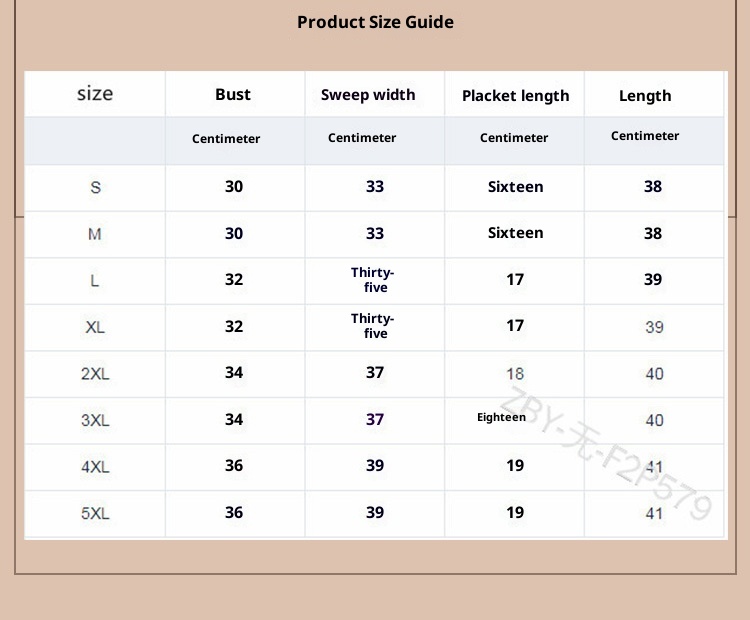Viewport: 750px width, 620px height.
Task: Click the L size row label
Action: pyautogui.click(x=95, y=281)
